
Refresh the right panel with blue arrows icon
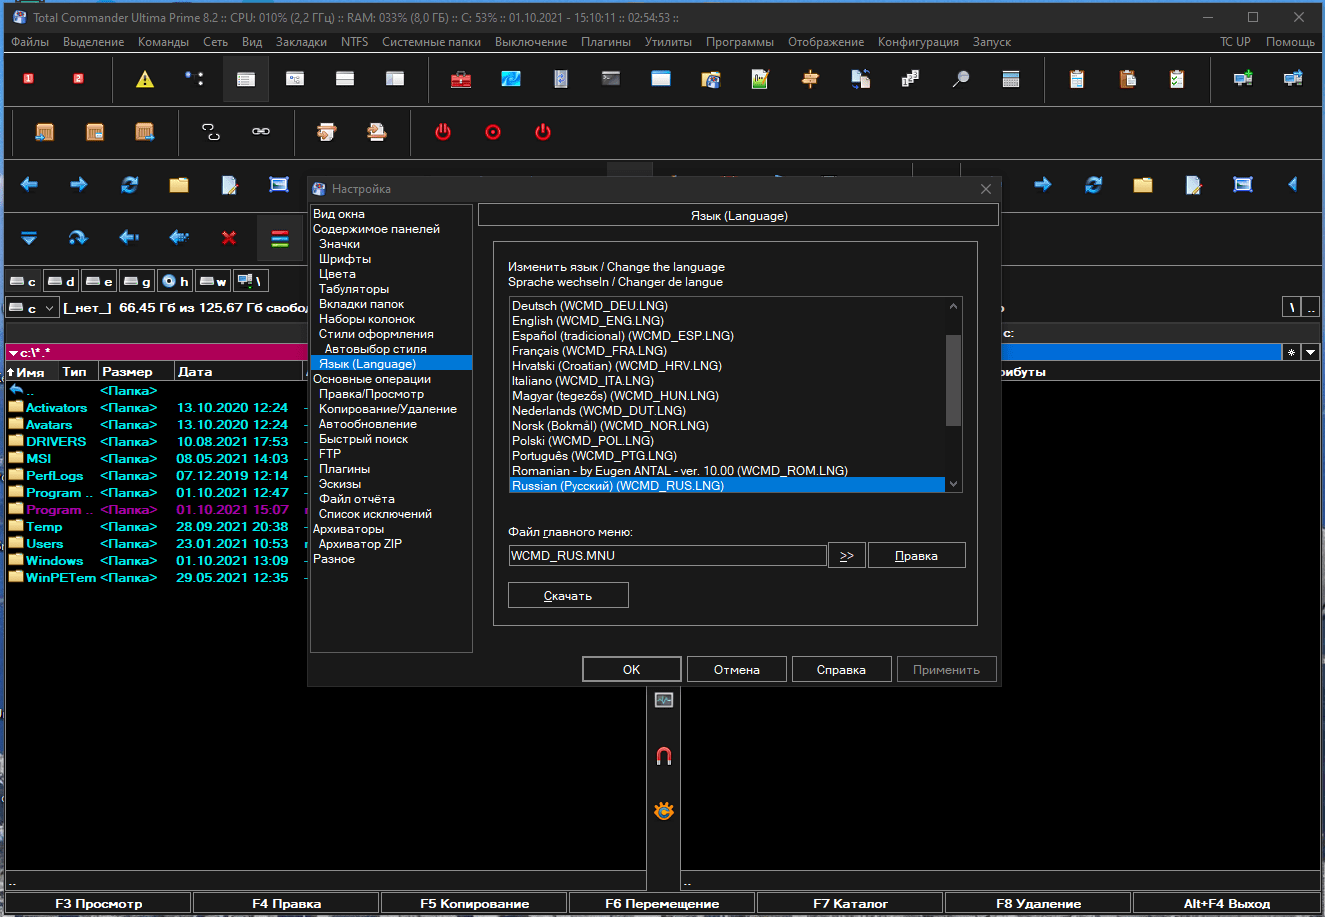tap(1093, 185)
